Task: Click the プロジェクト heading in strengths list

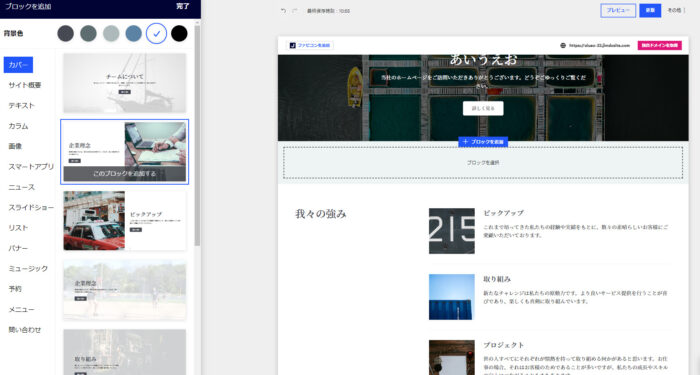Action: pos(504,346)
